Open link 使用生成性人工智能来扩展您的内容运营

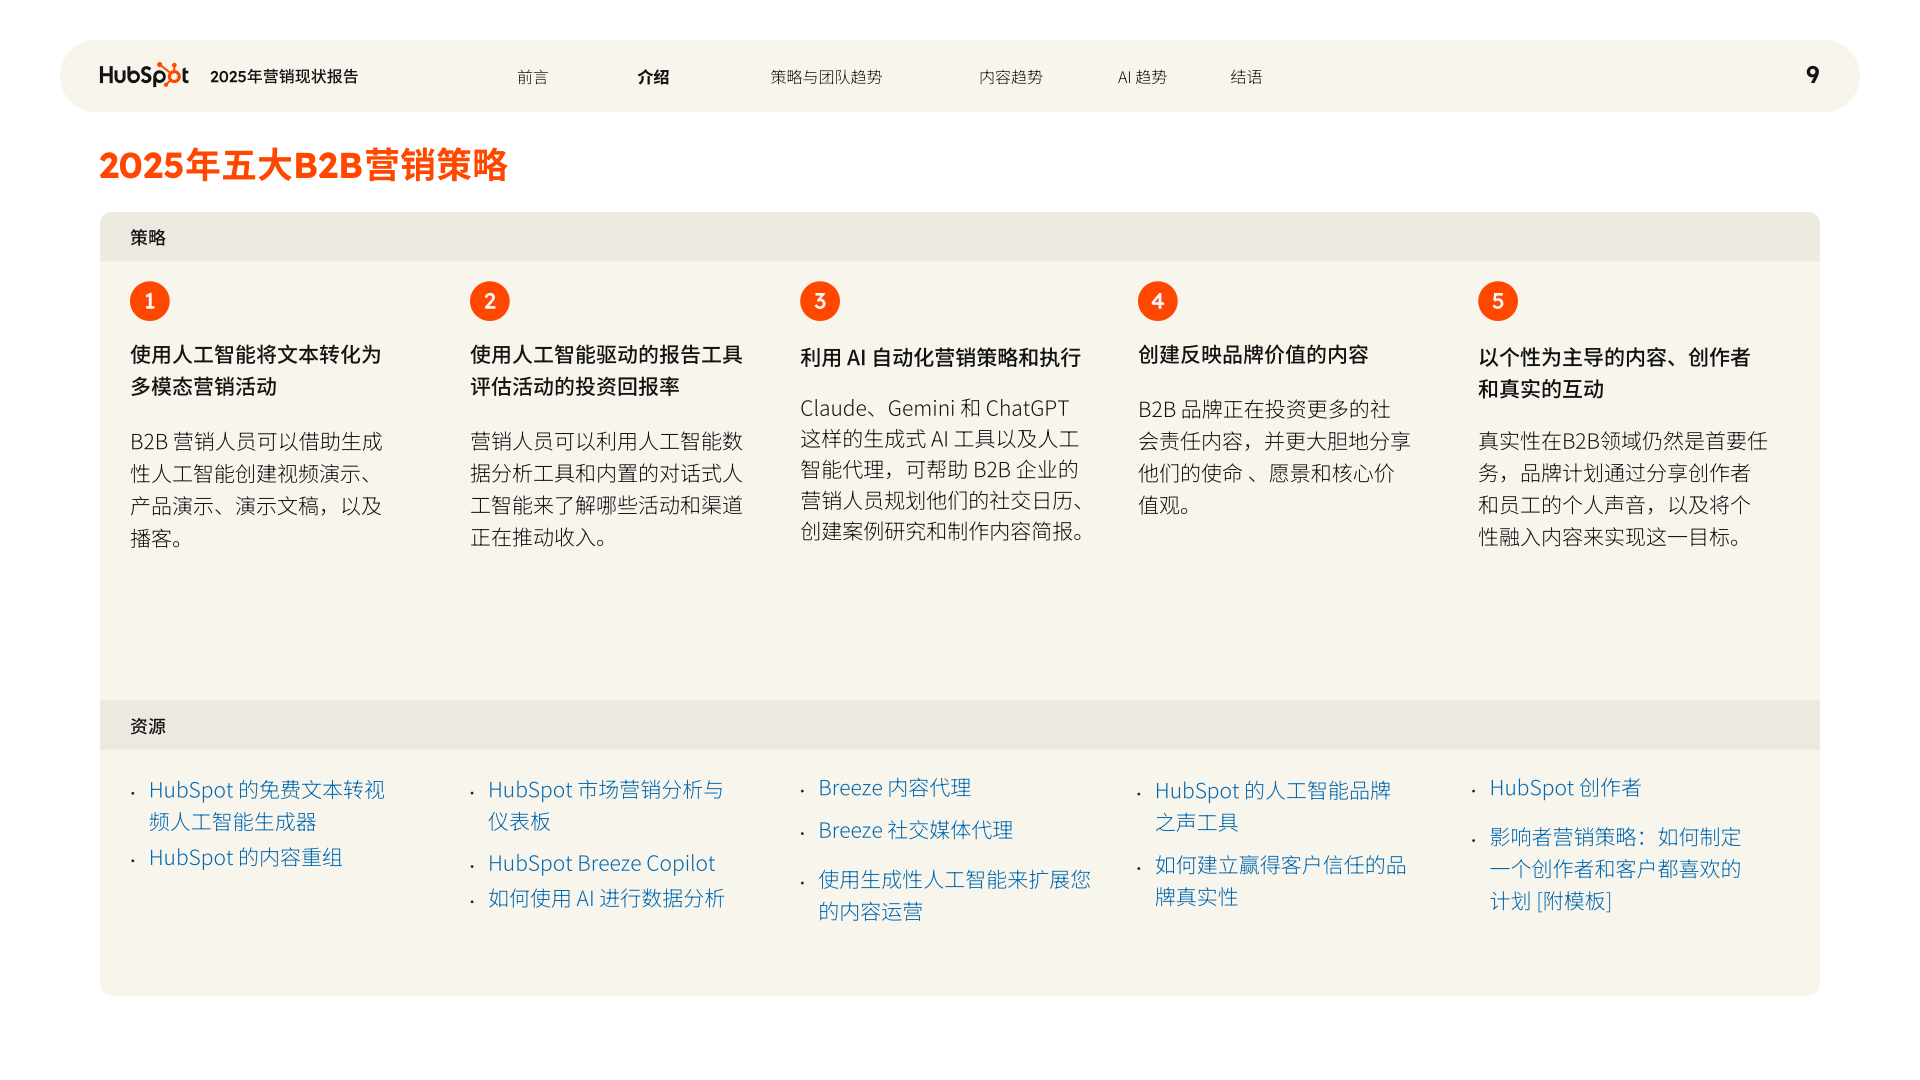point(955,895)
